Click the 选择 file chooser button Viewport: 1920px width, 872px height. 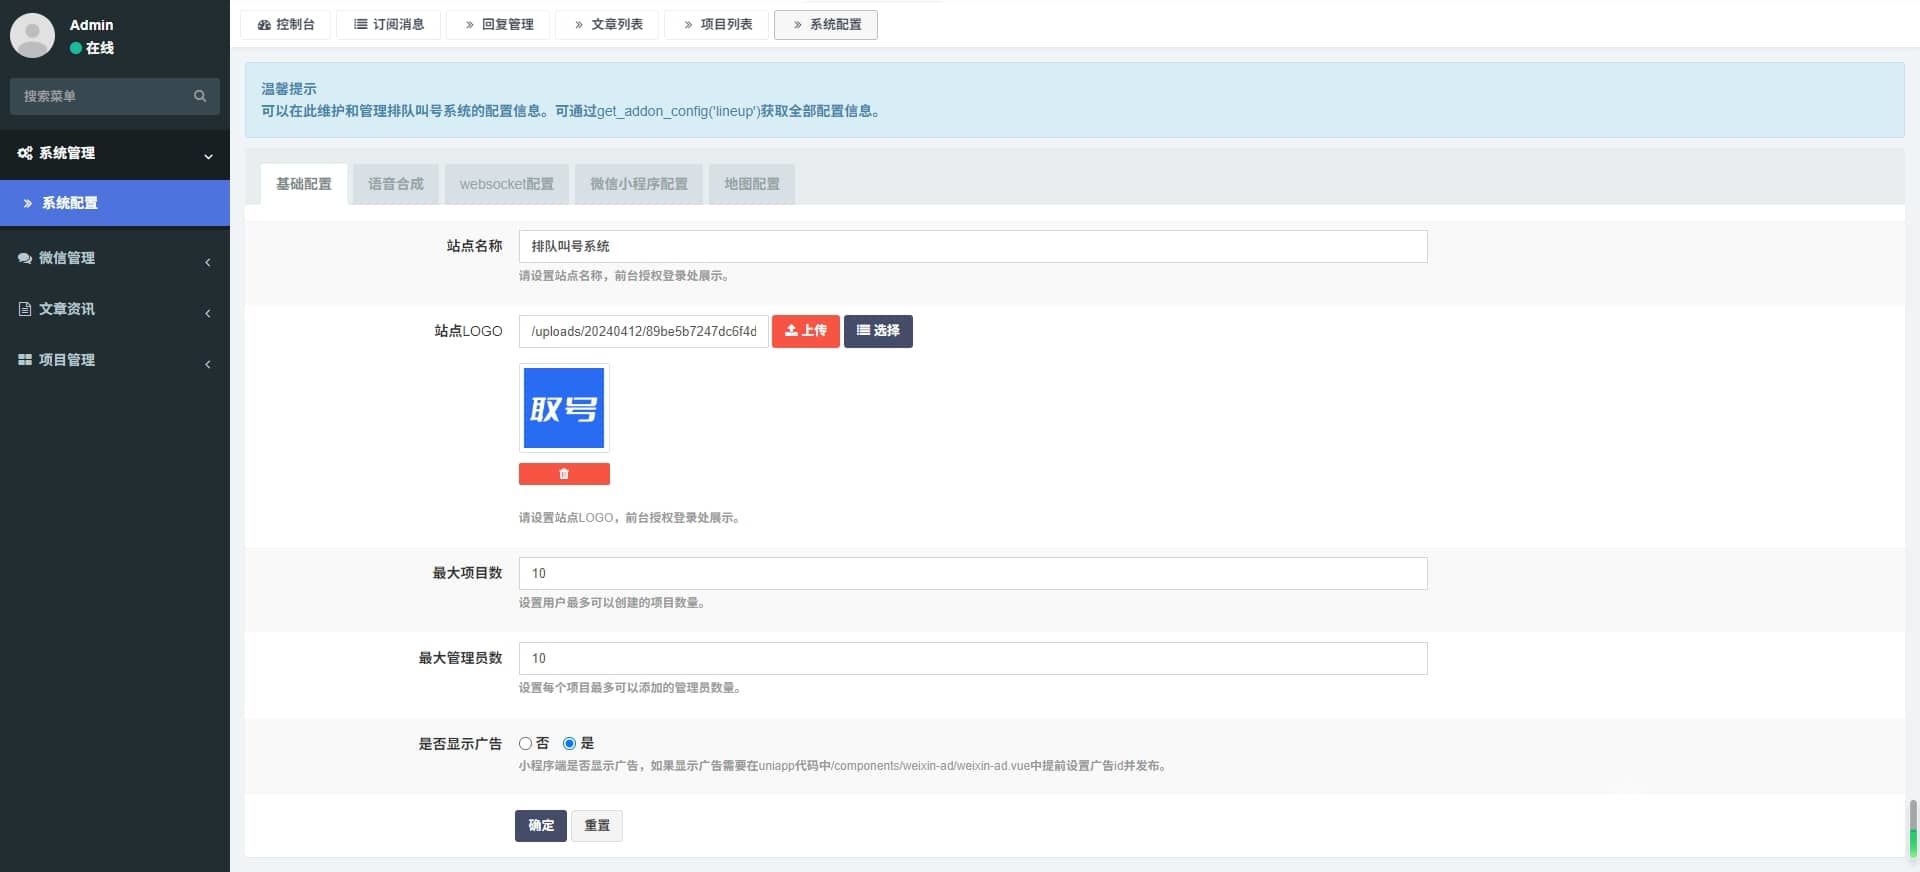(878, 331)
